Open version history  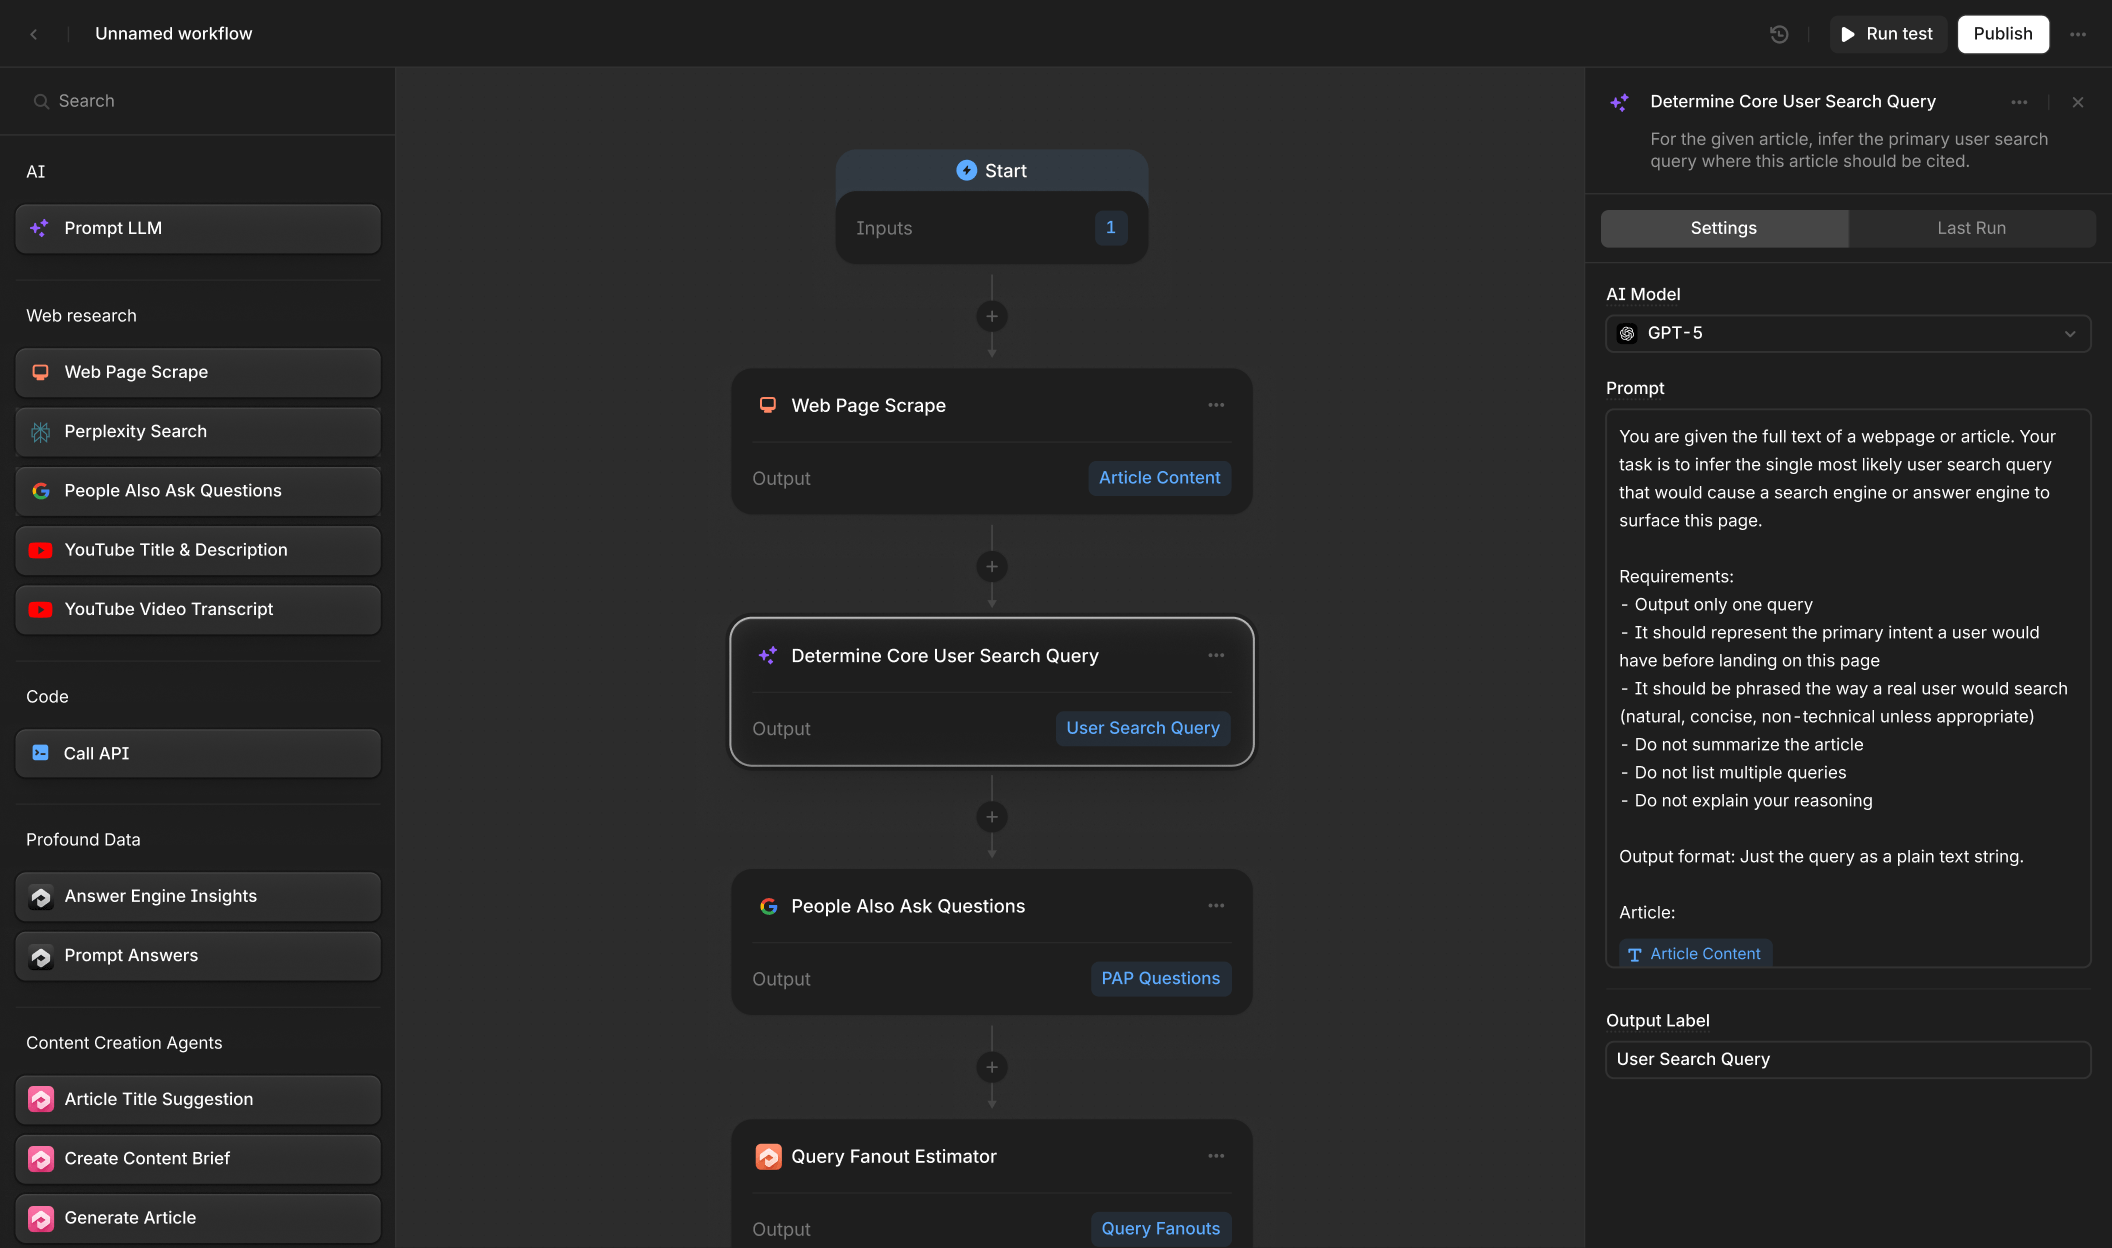pyautogui.click(x=1778, y=33)
